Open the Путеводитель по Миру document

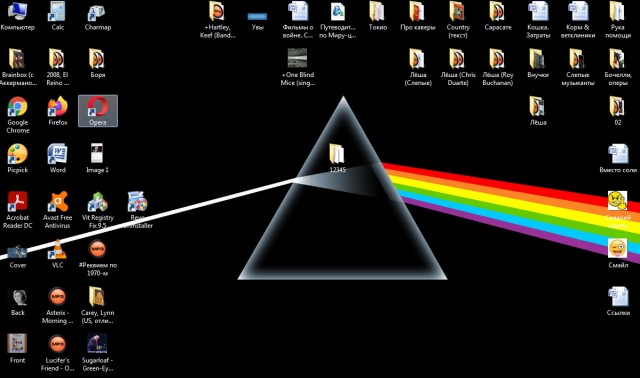pyautogui.click(x=338, y=20)
